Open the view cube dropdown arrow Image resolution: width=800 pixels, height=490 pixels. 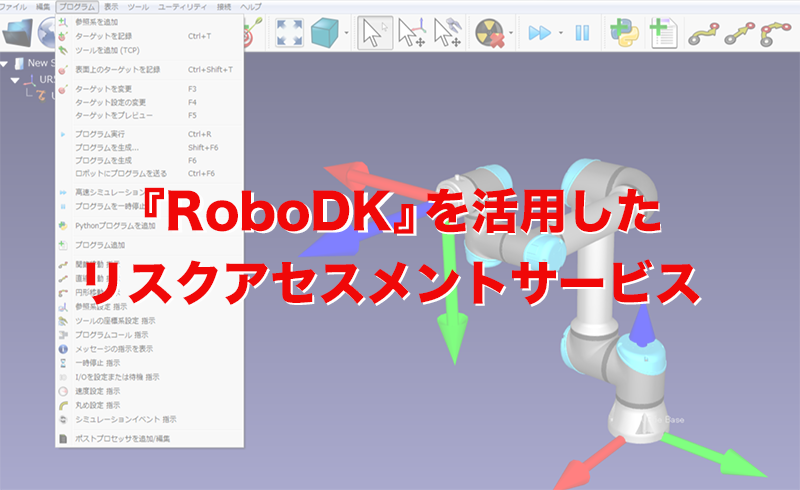click(346, 33)
